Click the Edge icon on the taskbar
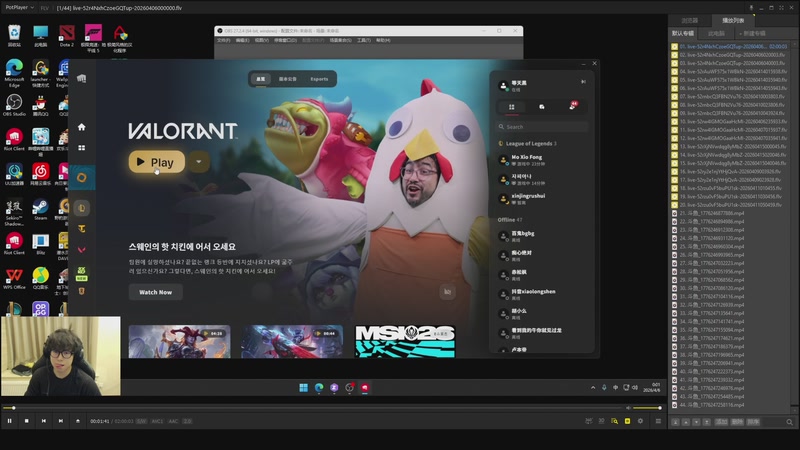 pyautogui.click(x=319, y=388)
